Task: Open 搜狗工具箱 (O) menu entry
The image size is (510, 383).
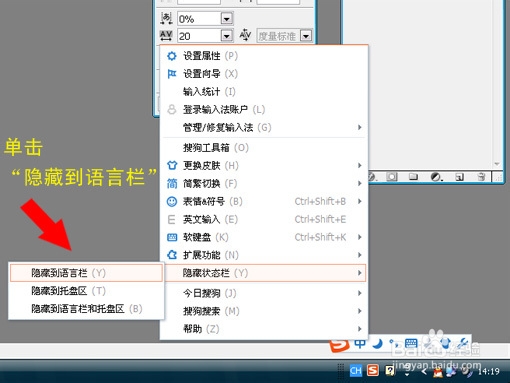Action: (x=264, y=148)
